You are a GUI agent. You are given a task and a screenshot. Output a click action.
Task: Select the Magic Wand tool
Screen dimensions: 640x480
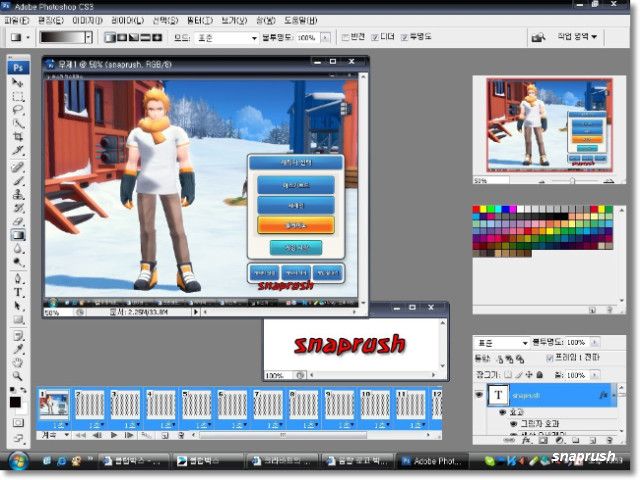point(18,124)
